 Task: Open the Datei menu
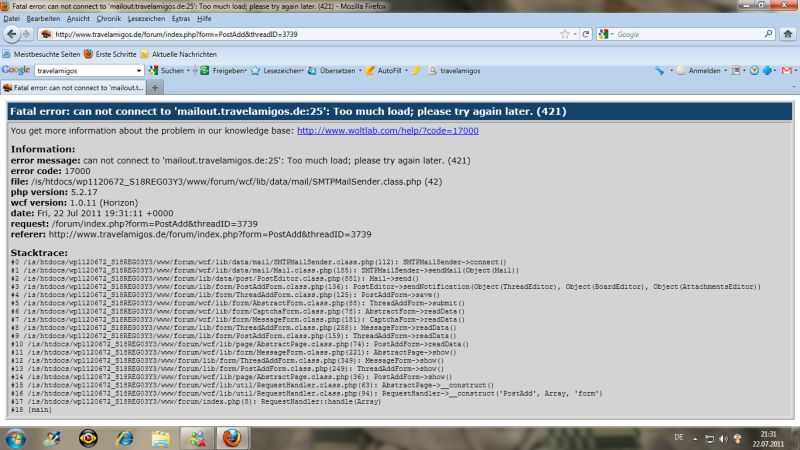click(11, 18)
